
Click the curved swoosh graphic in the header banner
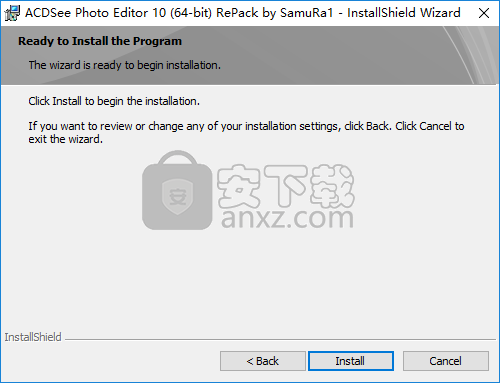(470, 55)
